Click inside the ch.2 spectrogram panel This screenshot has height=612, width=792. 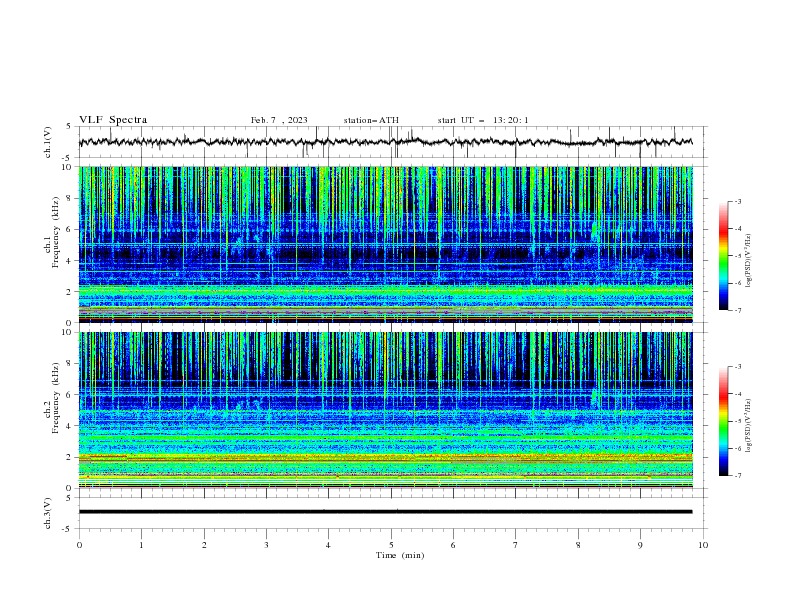(385, 410)
